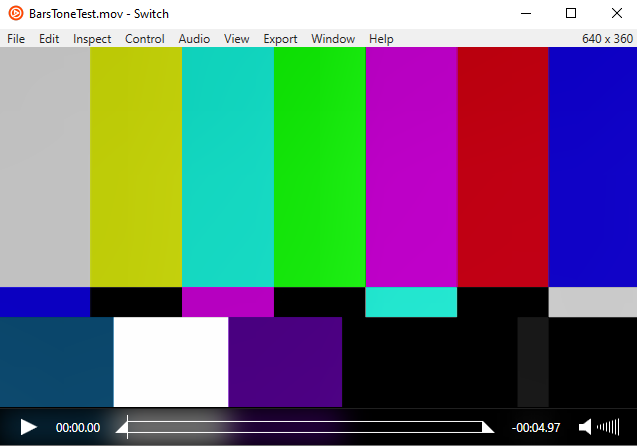Mute audio with the speaker icon
The width and height of the screenshot is (637, 446).
[x=585, y=427]
